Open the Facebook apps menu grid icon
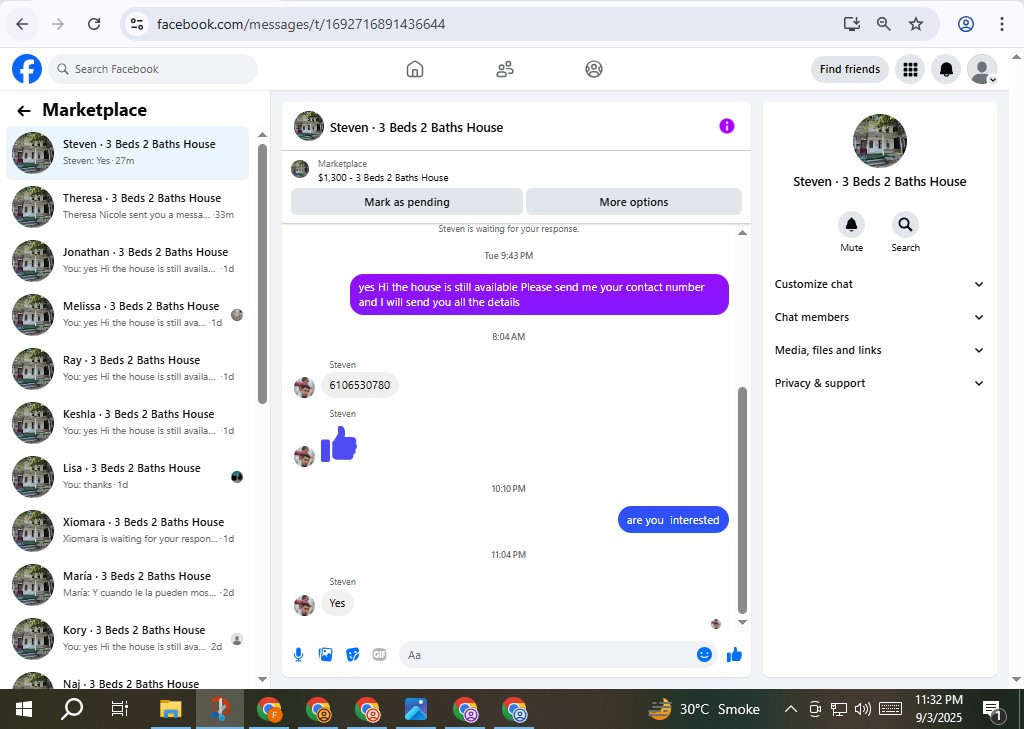 [x=910, y=69]
